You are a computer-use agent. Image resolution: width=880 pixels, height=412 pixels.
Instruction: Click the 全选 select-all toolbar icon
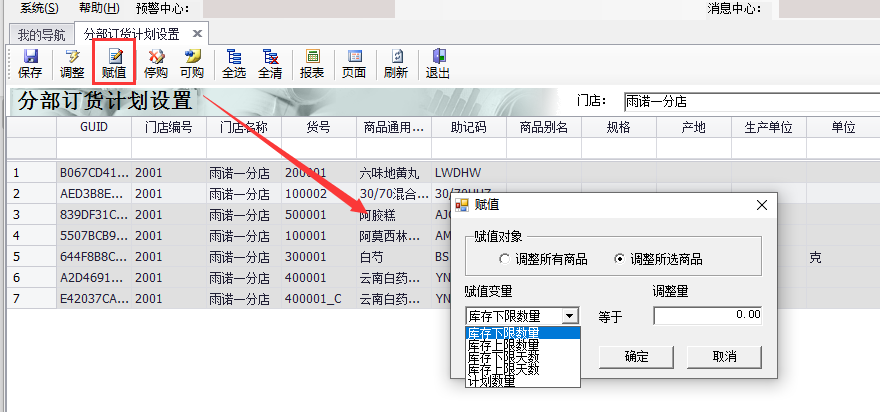[234, 64]
